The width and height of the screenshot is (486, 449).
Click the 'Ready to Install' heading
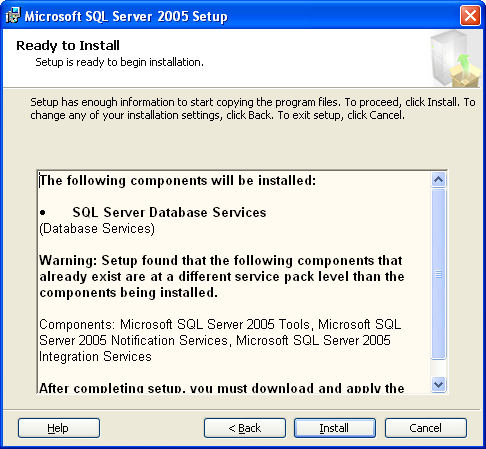tap(68, 46)
